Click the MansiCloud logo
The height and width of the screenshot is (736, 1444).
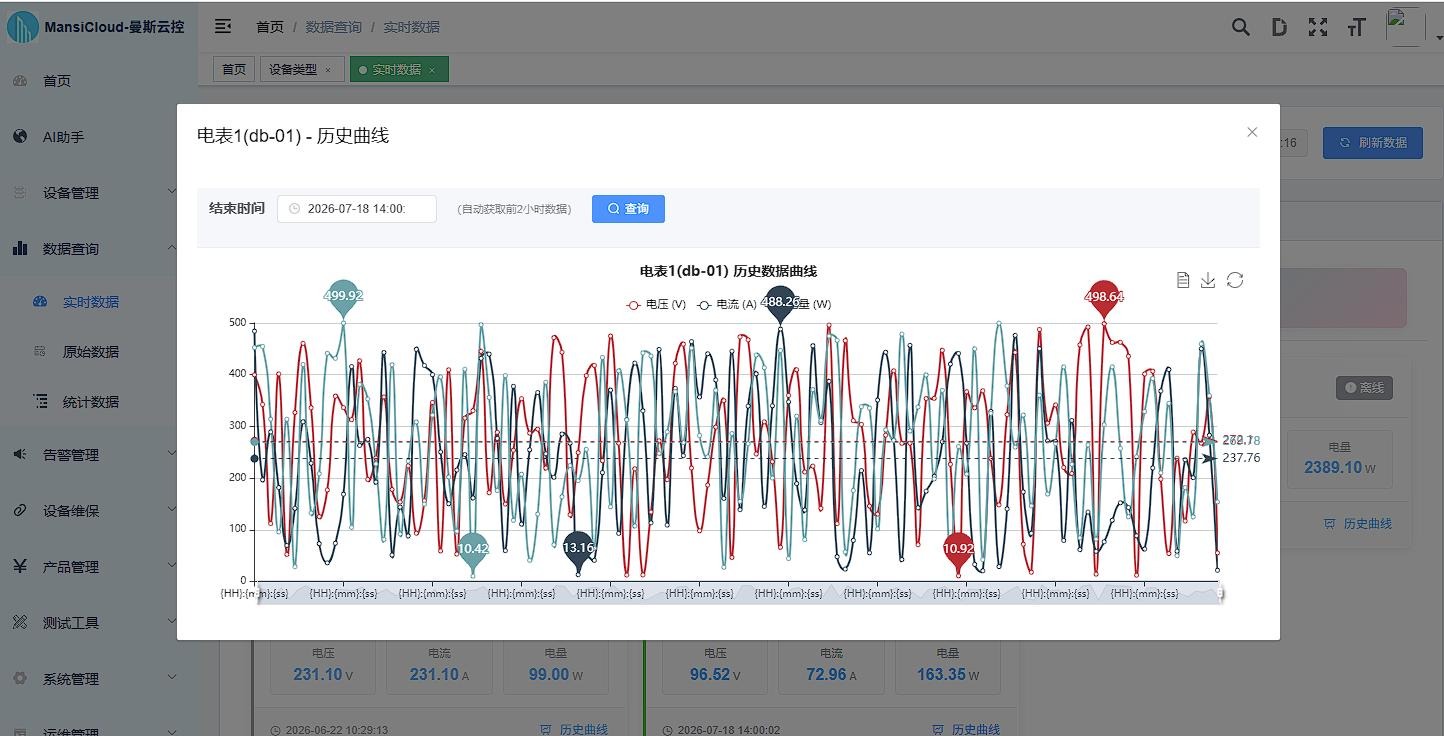click(x=23, y=27)
